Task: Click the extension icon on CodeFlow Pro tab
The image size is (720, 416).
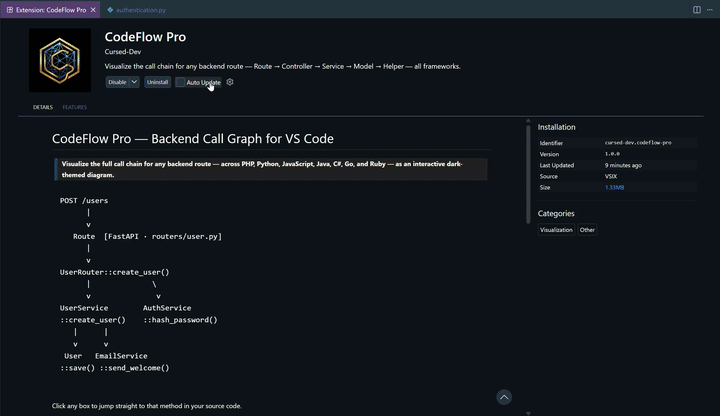Action: (10, 10)
